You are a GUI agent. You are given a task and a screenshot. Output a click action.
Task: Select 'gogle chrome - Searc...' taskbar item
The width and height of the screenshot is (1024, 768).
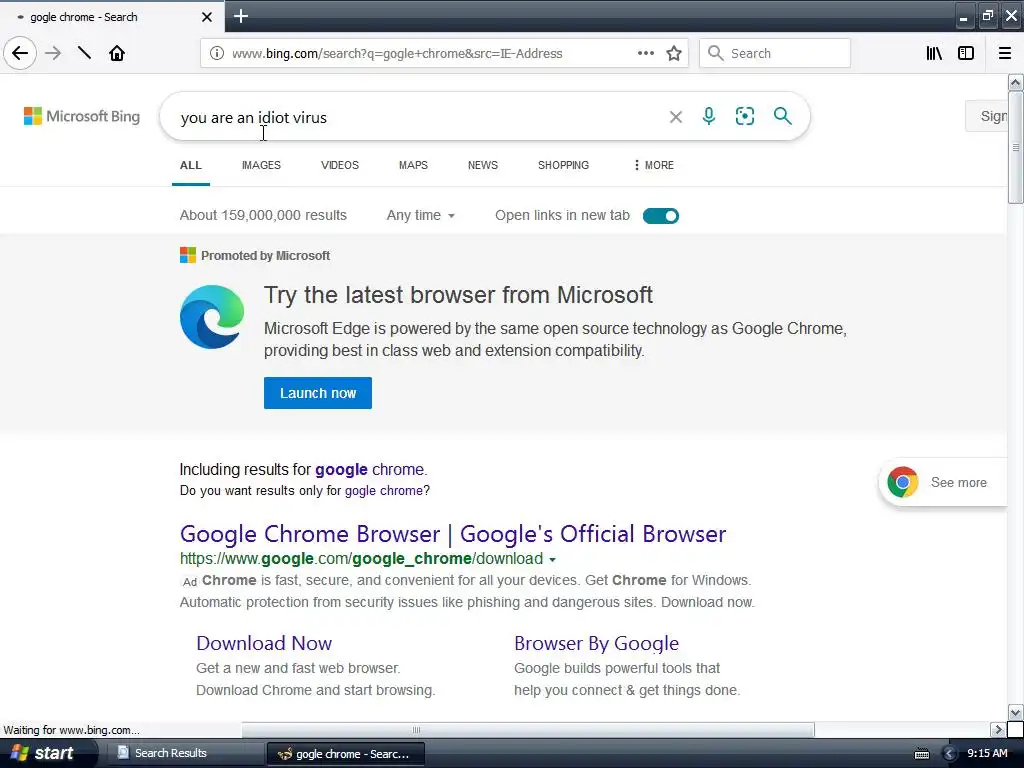[345, 754]
